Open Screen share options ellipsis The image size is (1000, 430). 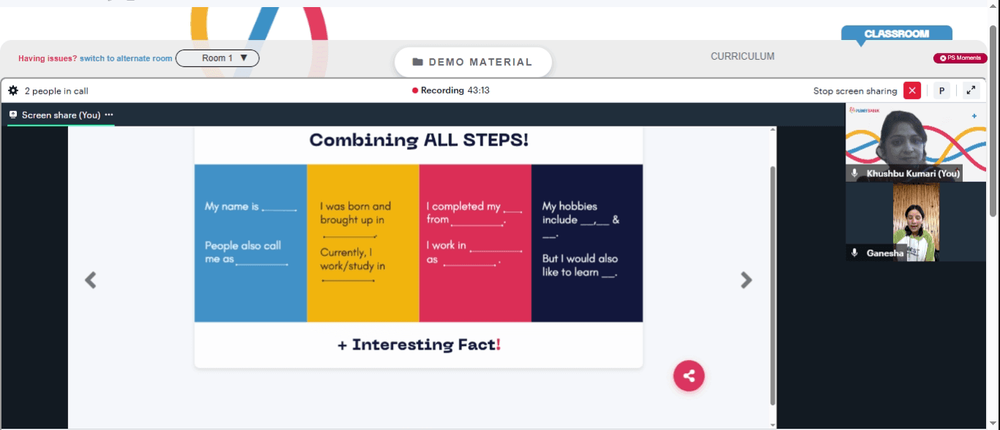(x=109, y=115)
